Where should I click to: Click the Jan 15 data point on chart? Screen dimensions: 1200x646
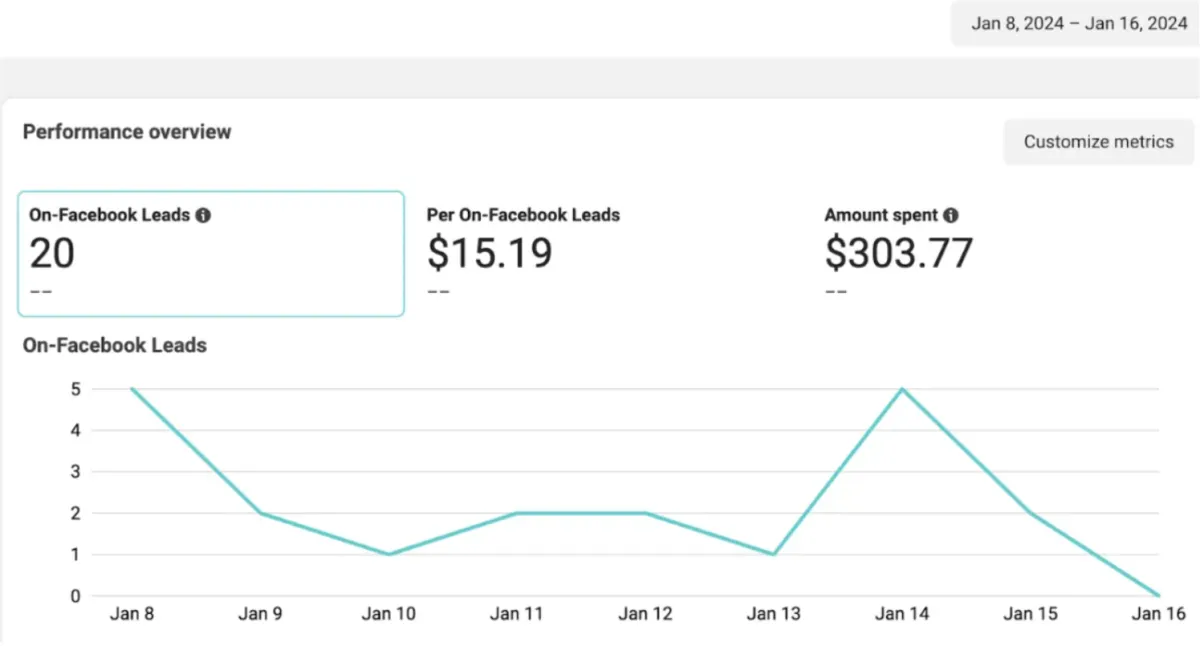pos(1030,513)
